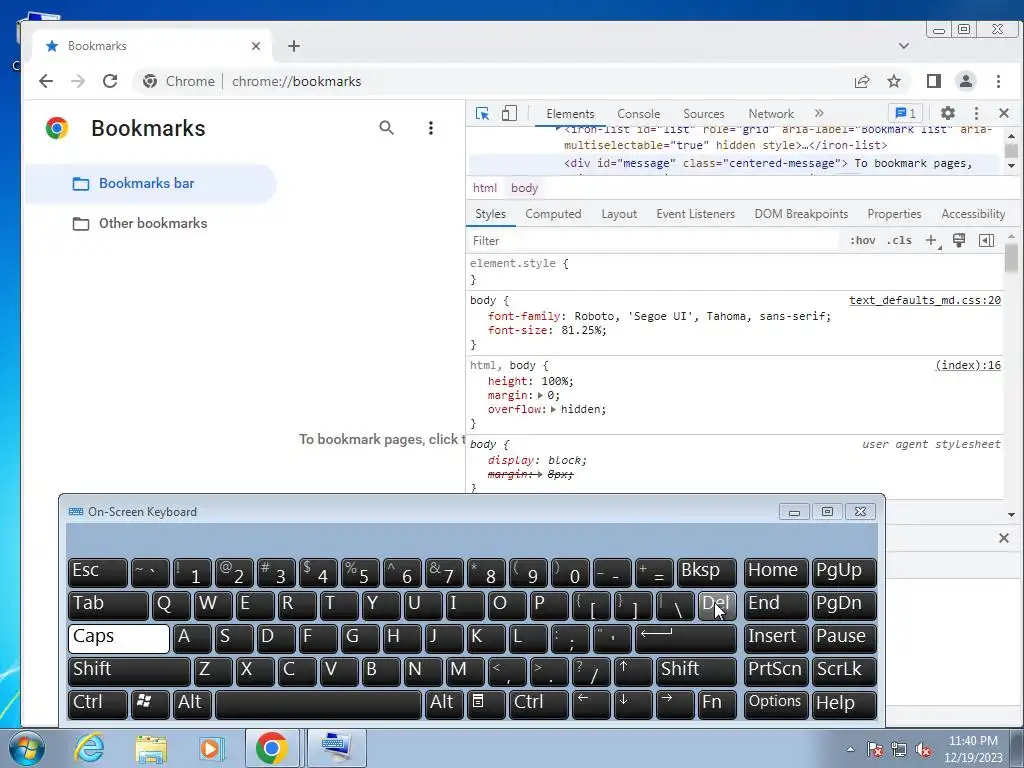Launch Internet Explorer from the taskbar
Screen dimensions: 1024x768
click(89, 748)
